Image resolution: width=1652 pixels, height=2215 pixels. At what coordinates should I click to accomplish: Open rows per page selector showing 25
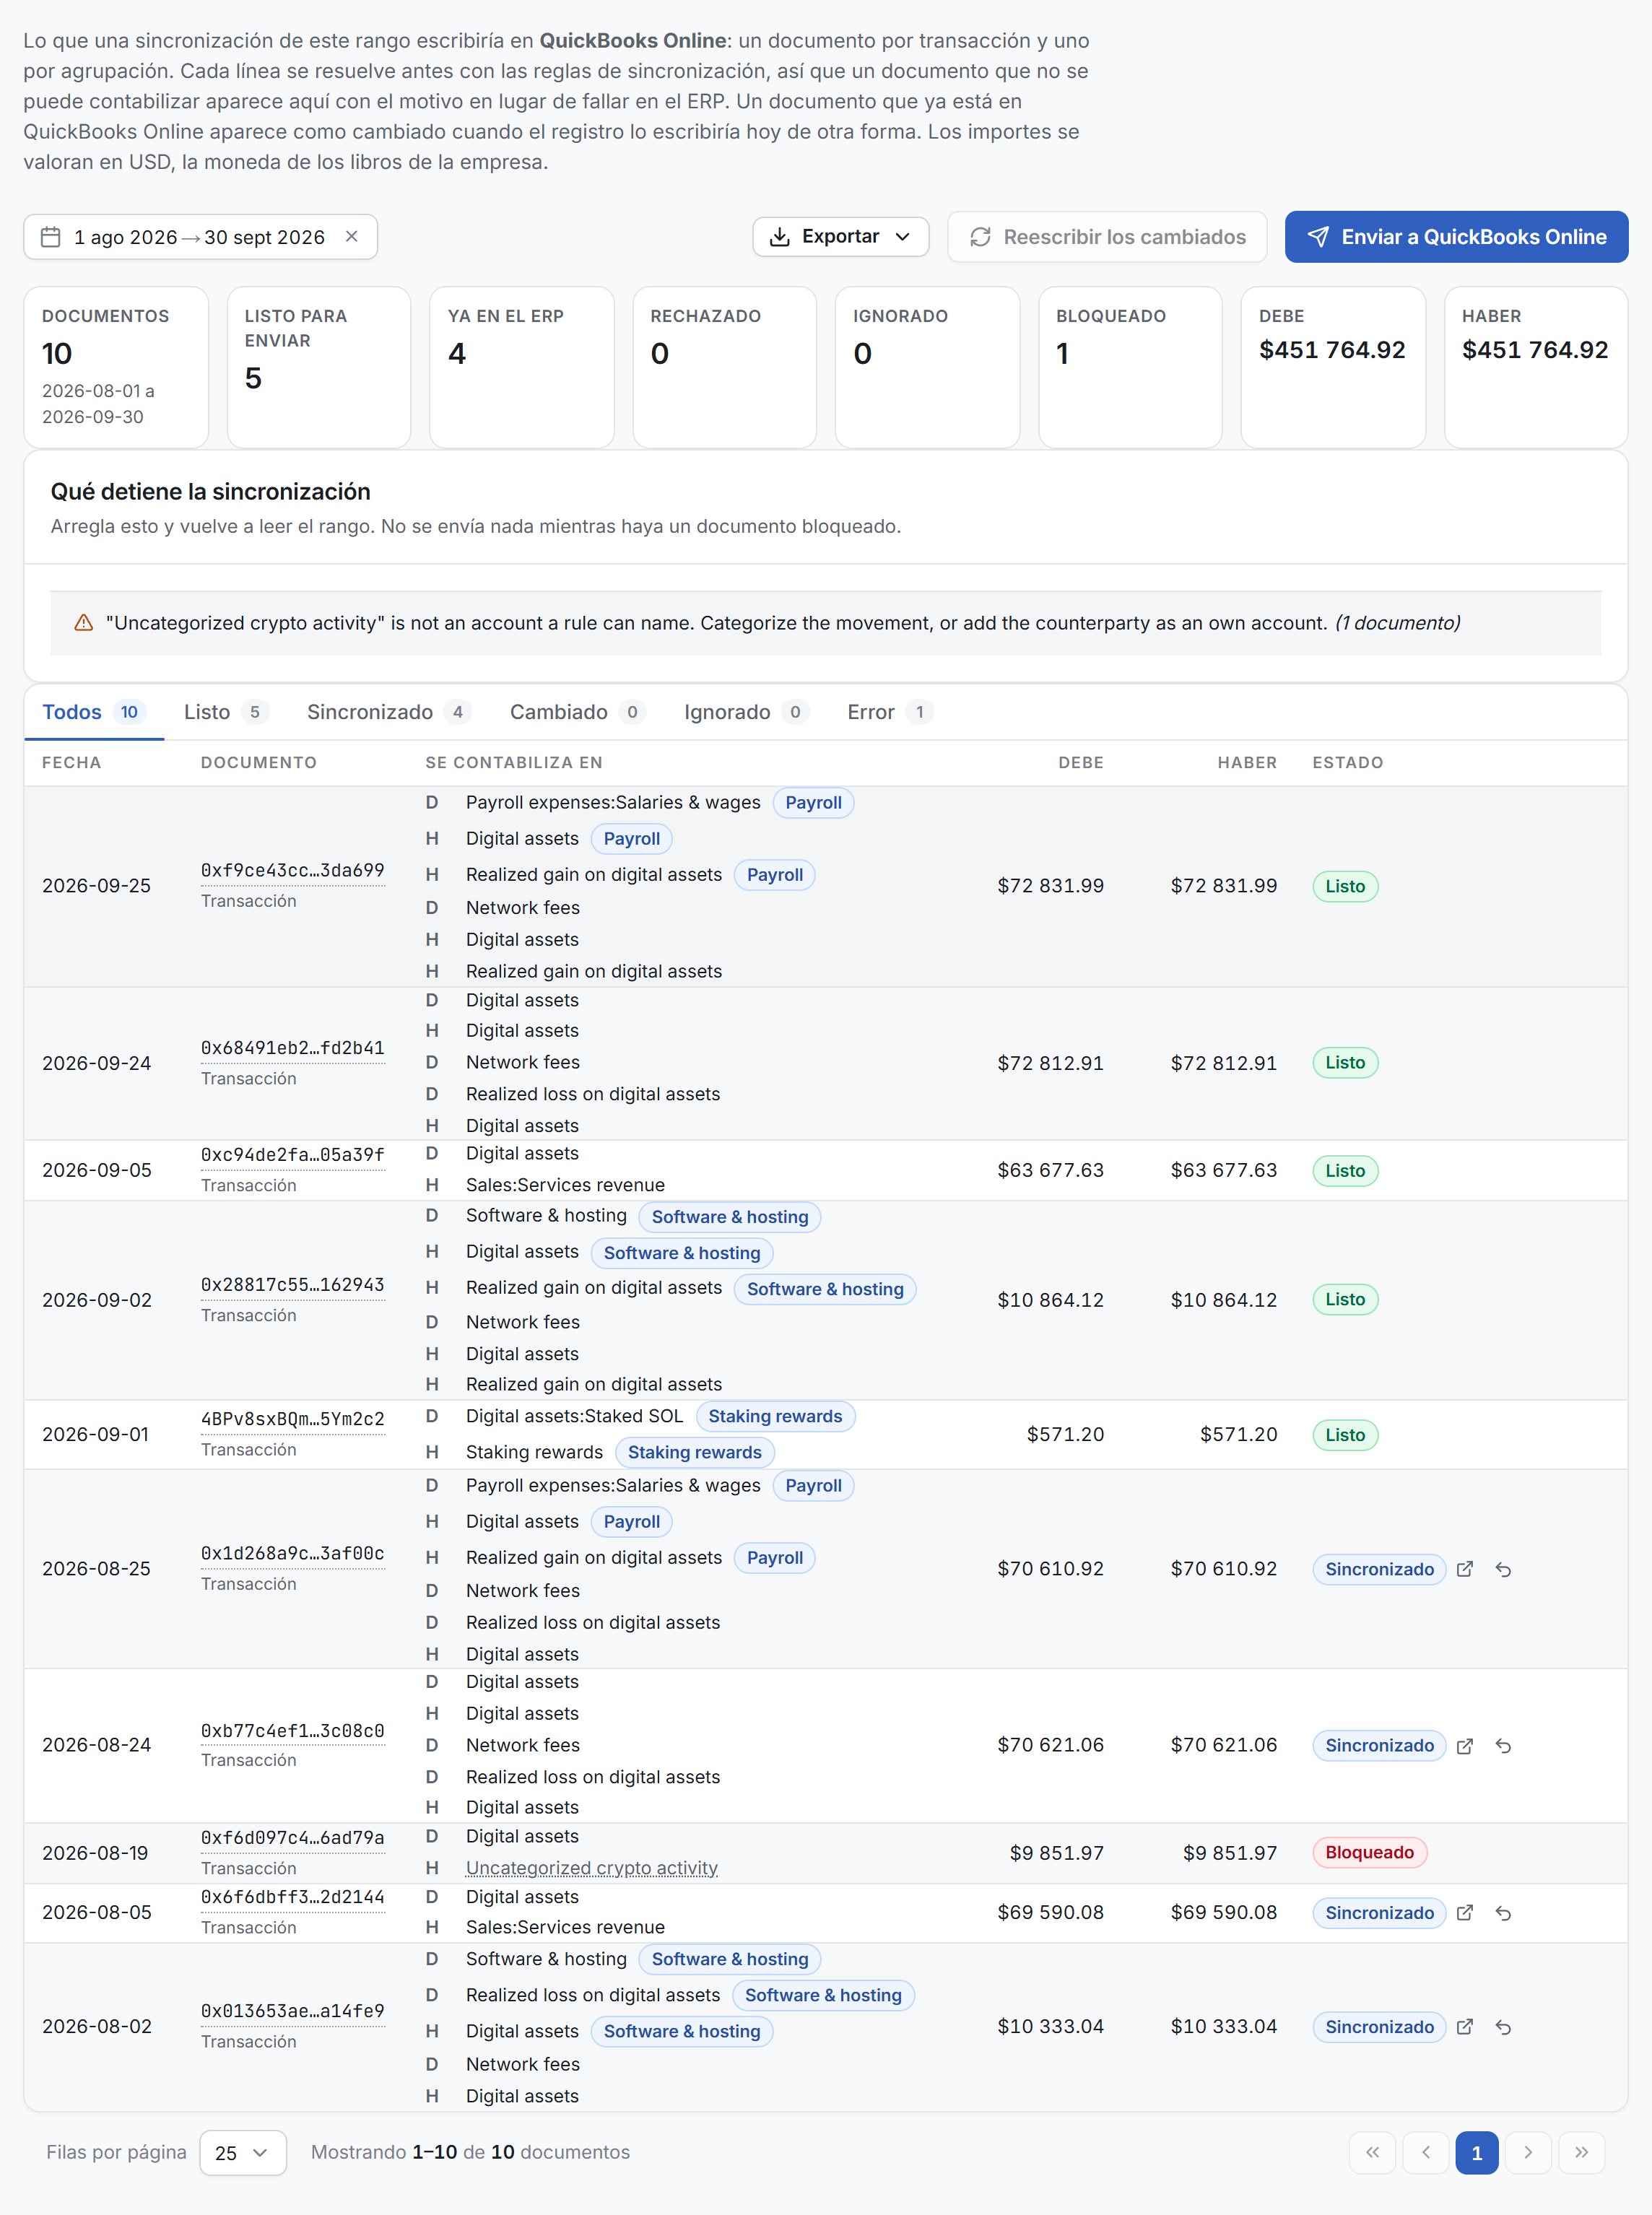(x=243, y=2153)
